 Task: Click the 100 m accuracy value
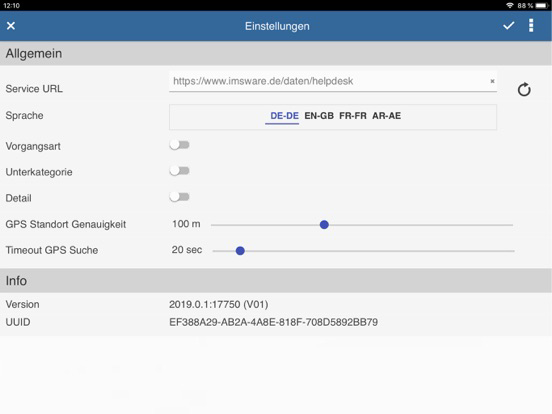coord(186,224)
